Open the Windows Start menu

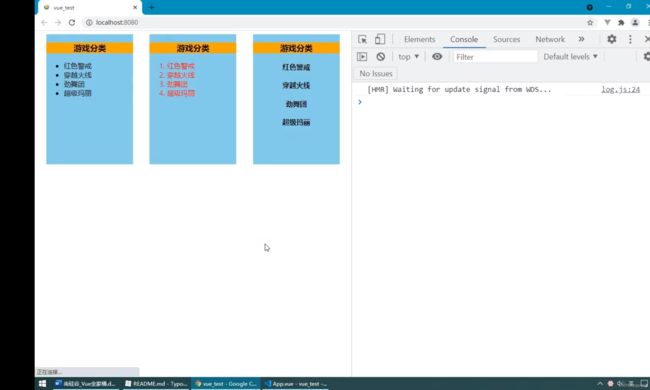42,384
